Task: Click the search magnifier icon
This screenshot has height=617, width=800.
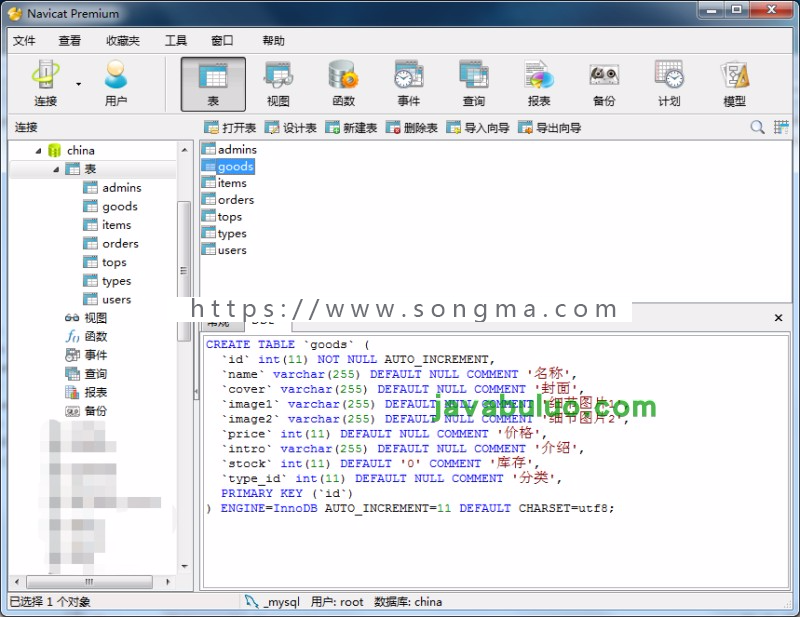Action: tap(757, 127)
